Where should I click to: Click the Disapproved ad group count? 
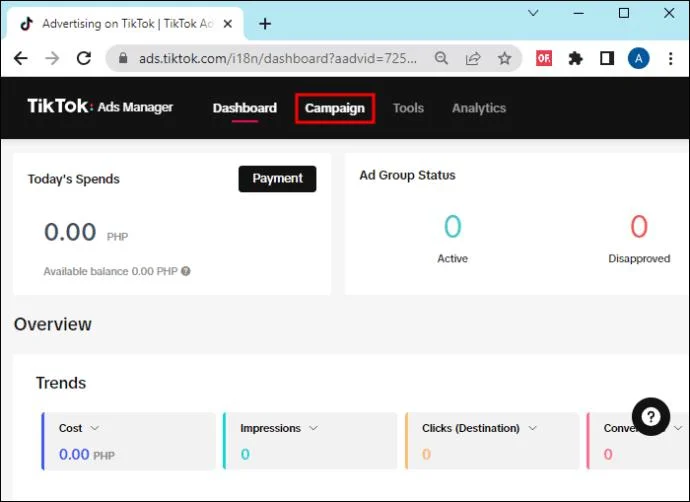coord(639,226)
